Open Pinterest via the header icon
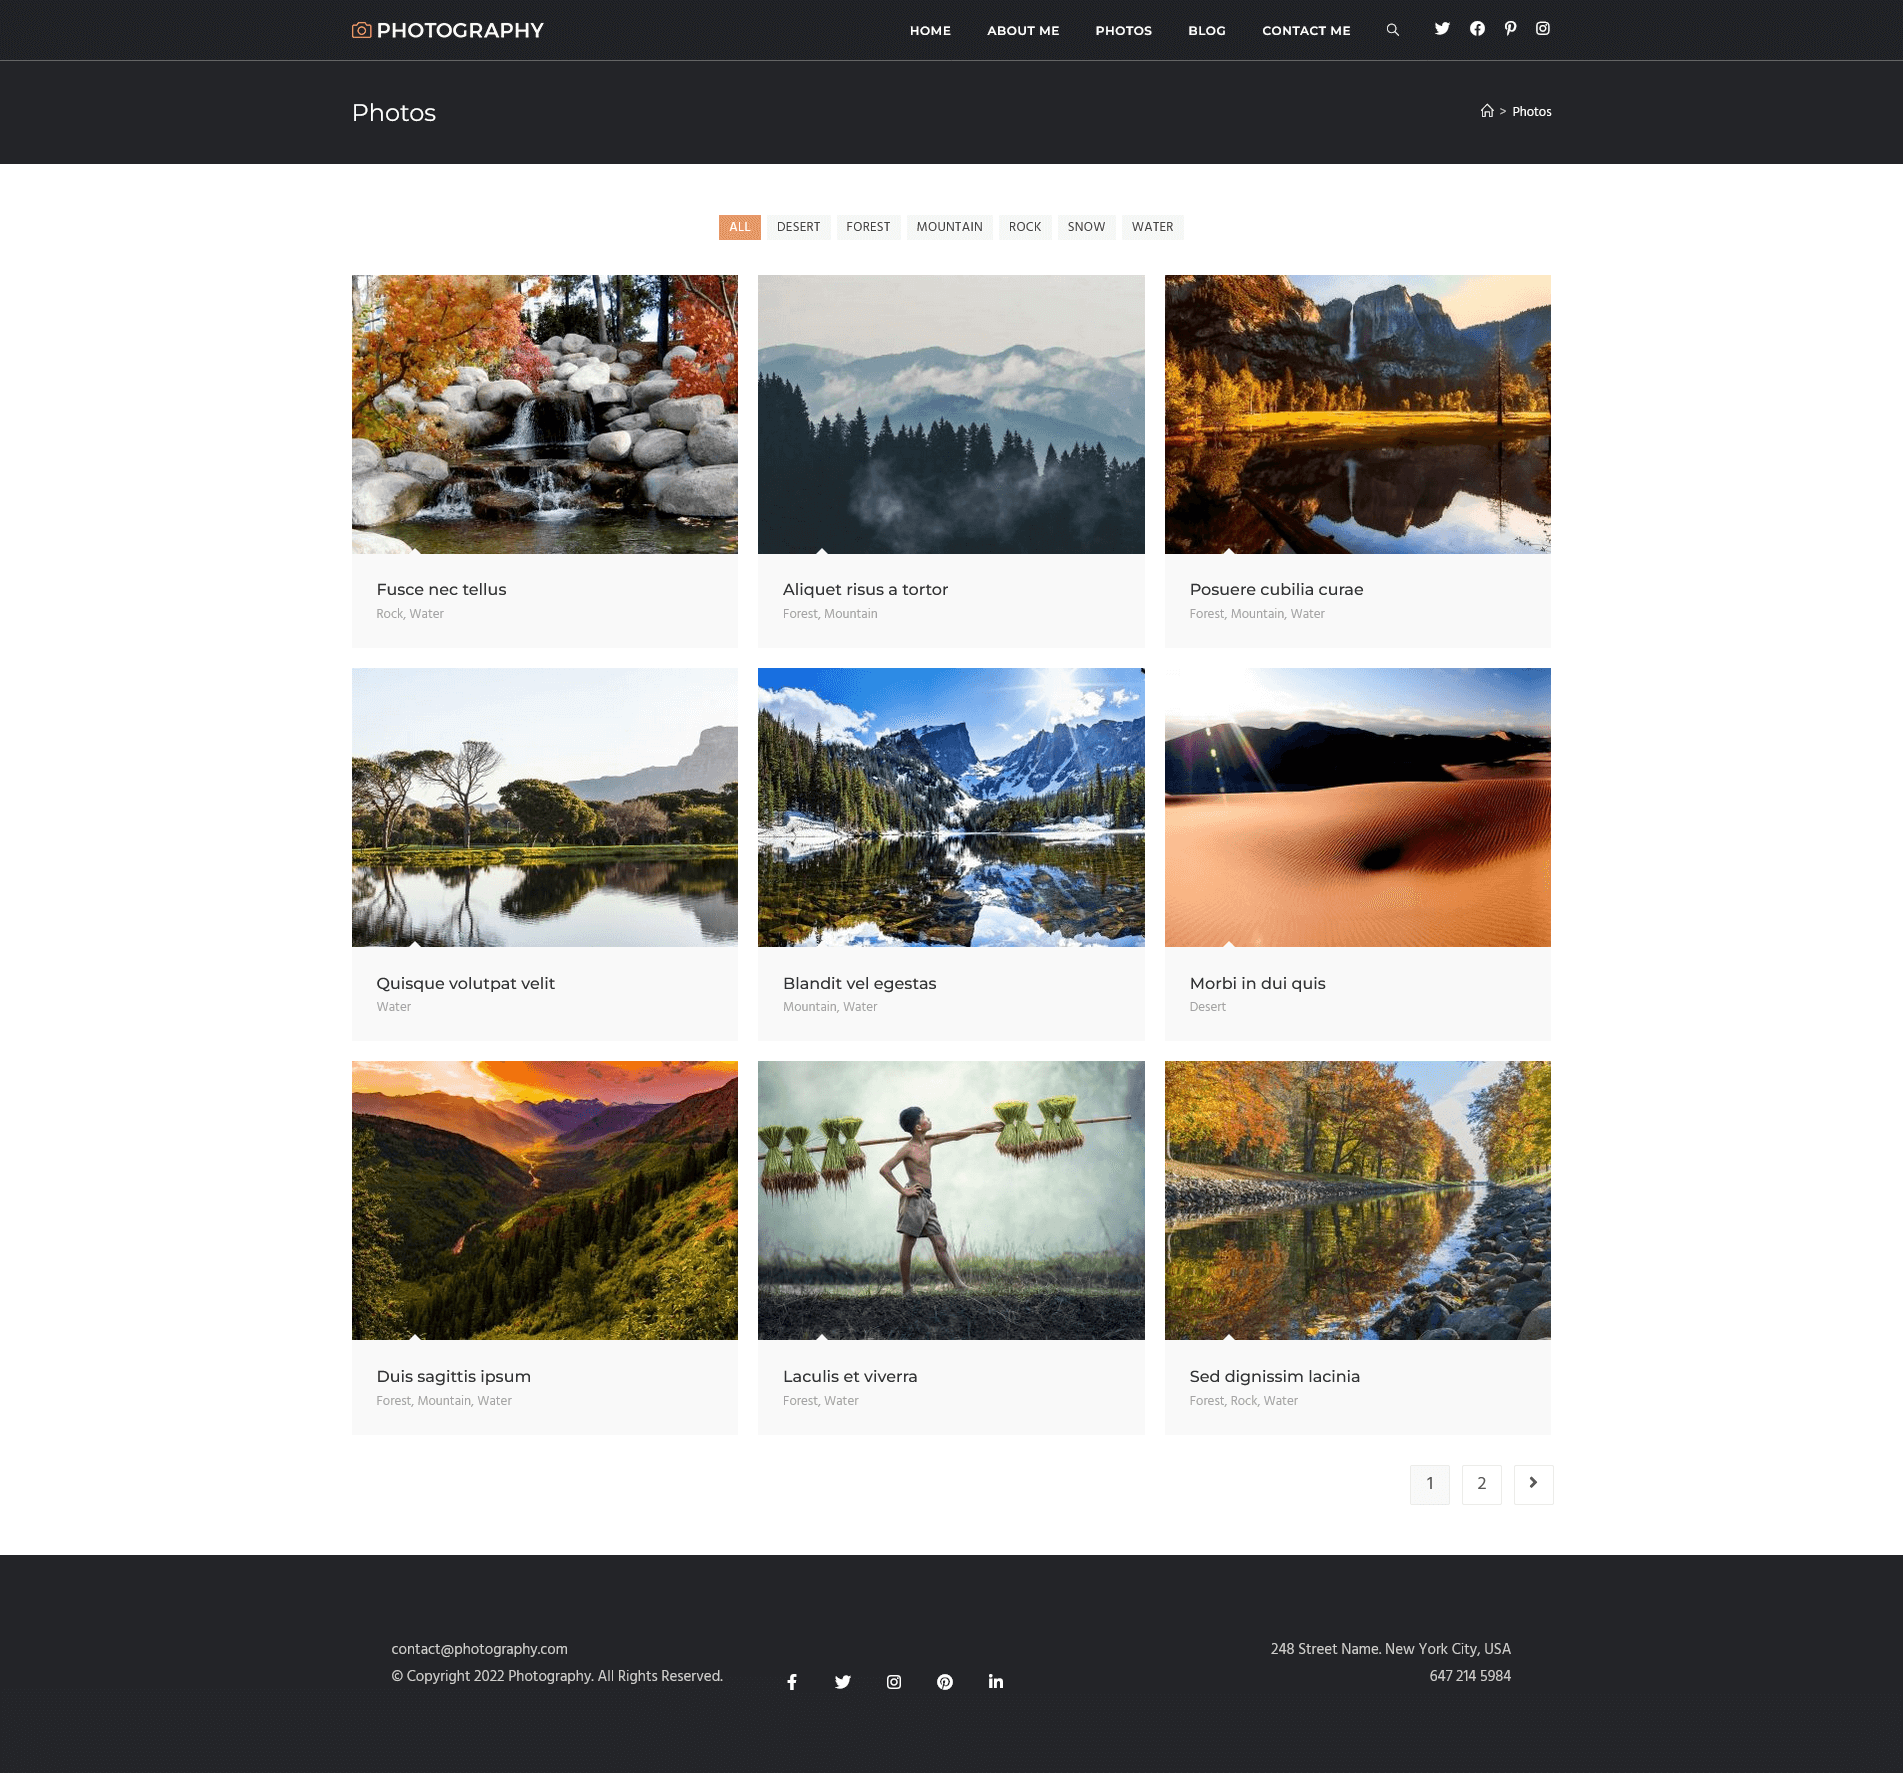Image resolution: width=1903 pixels, height=1773 pixels. pyautogui.click(x=1510, y=29)
